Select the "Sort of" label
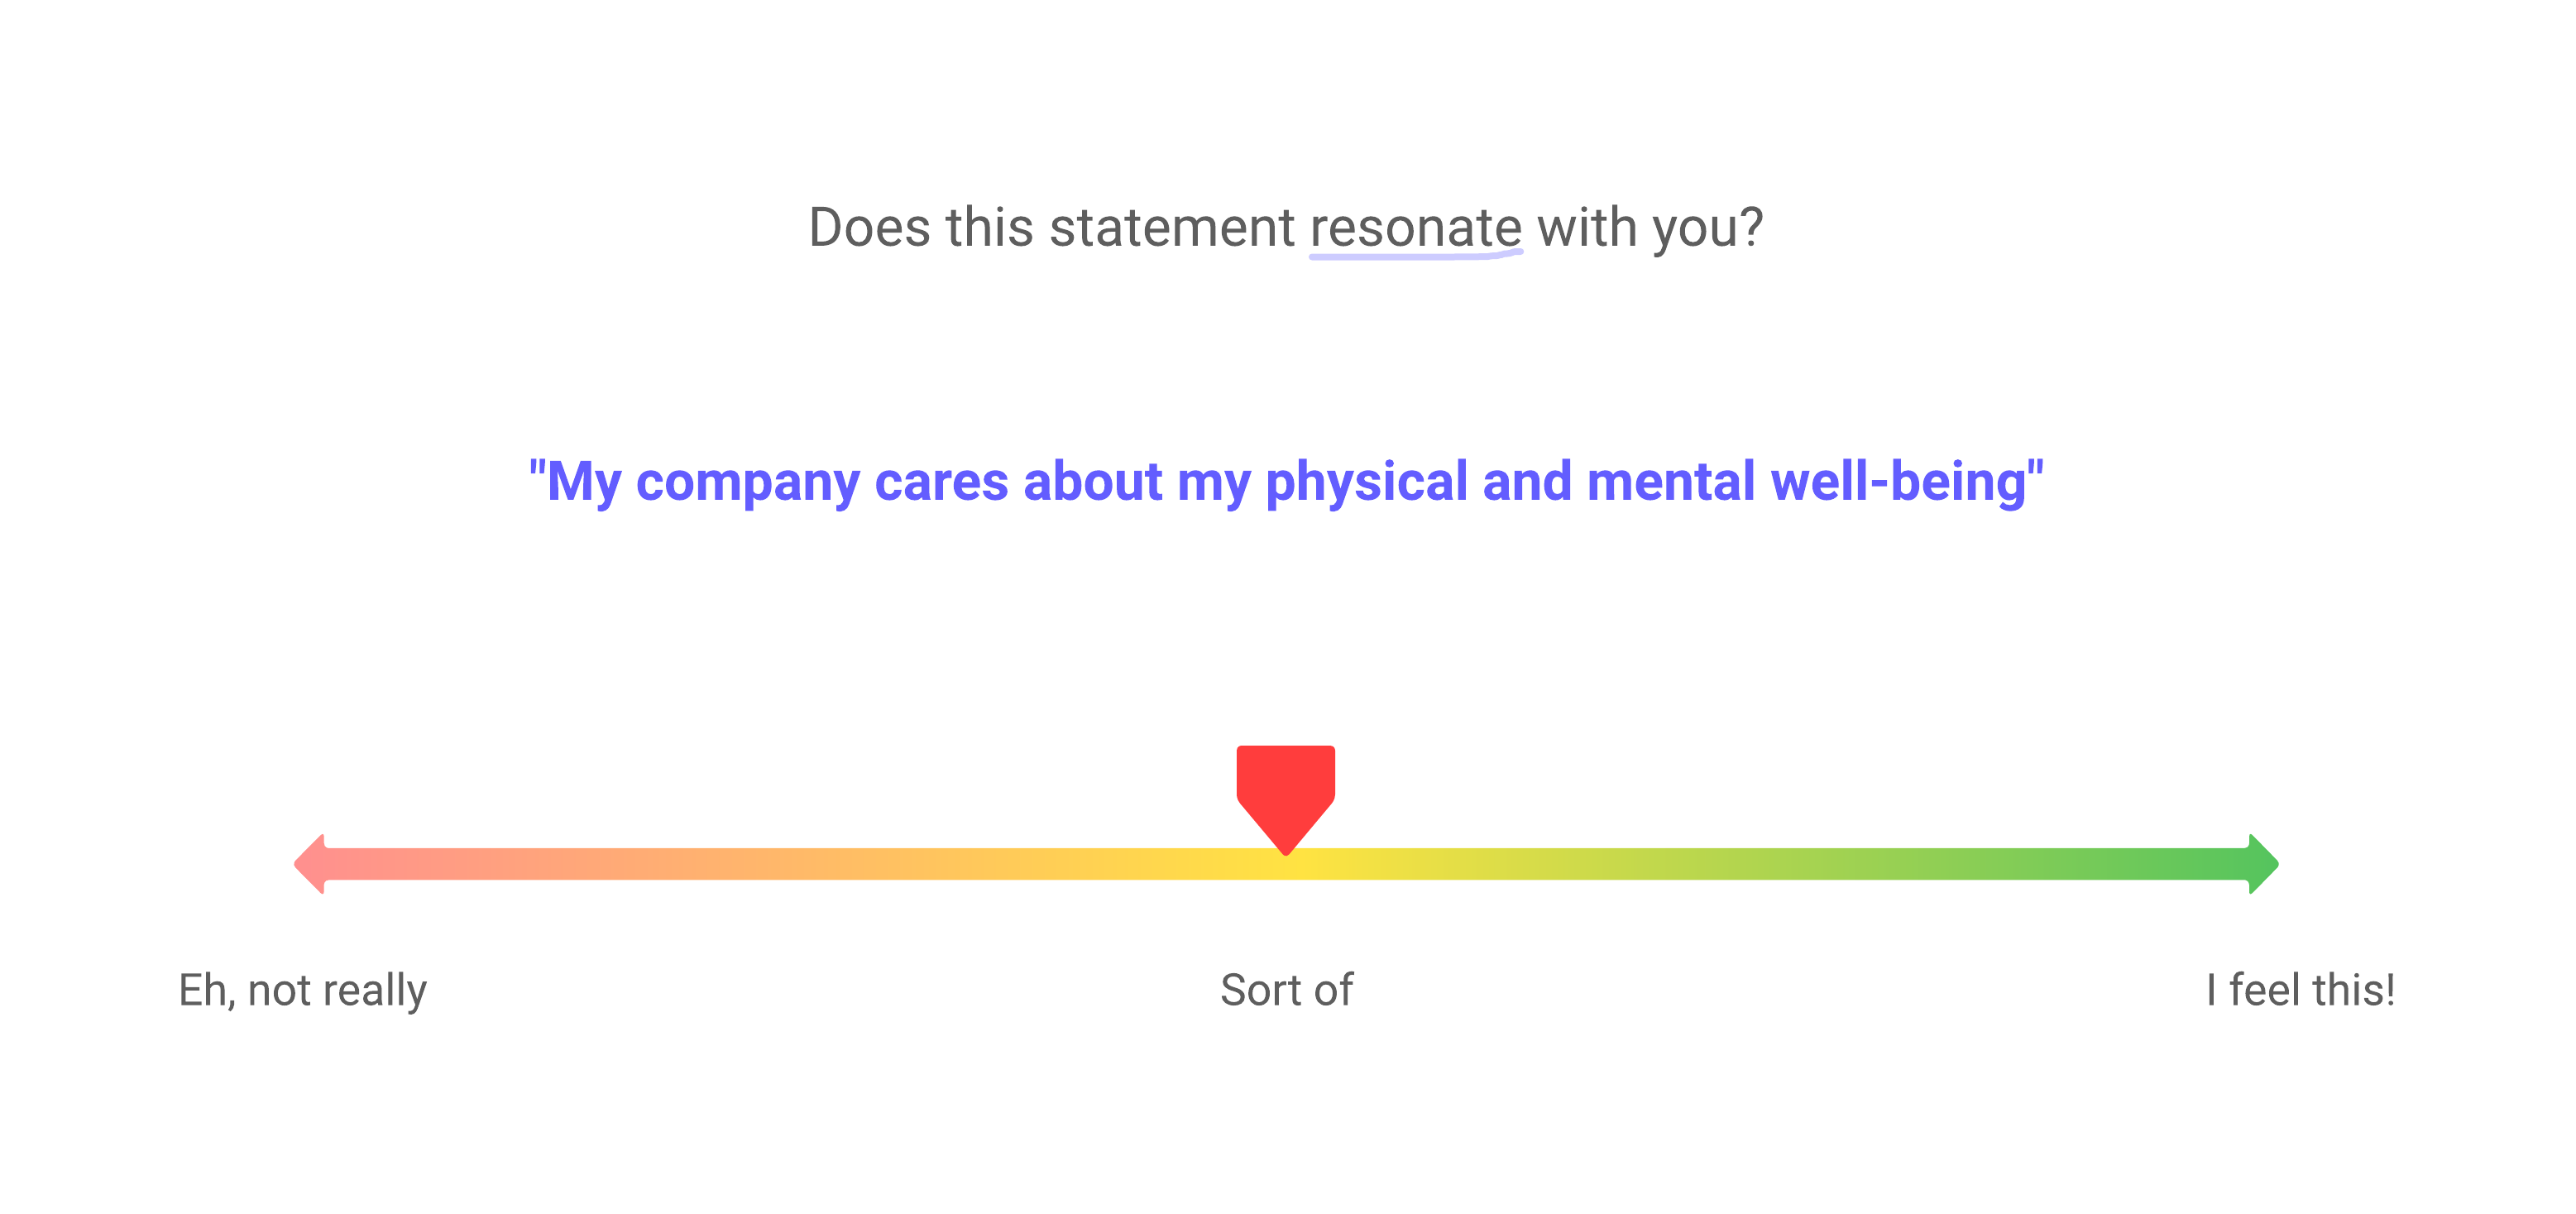Viewport: 2576px width, 1214px height. pos(1286,990)
